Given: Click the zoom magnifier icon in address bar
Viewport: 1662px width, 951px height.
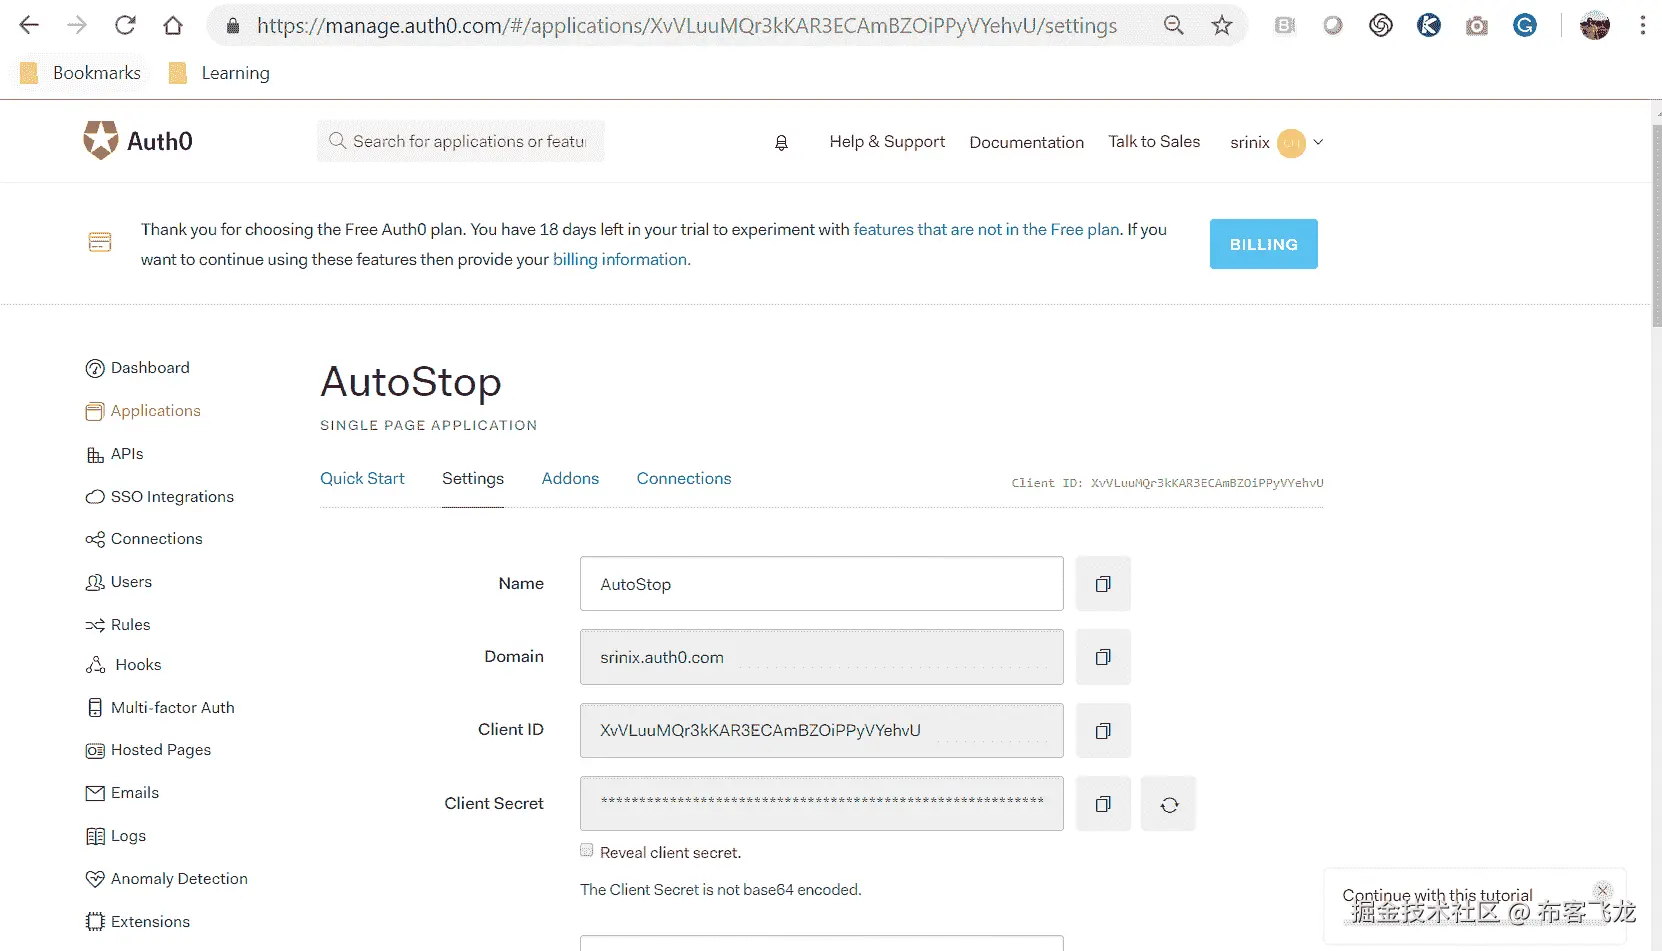Looking at the screenshot, I should click(x=1174, y=25).
